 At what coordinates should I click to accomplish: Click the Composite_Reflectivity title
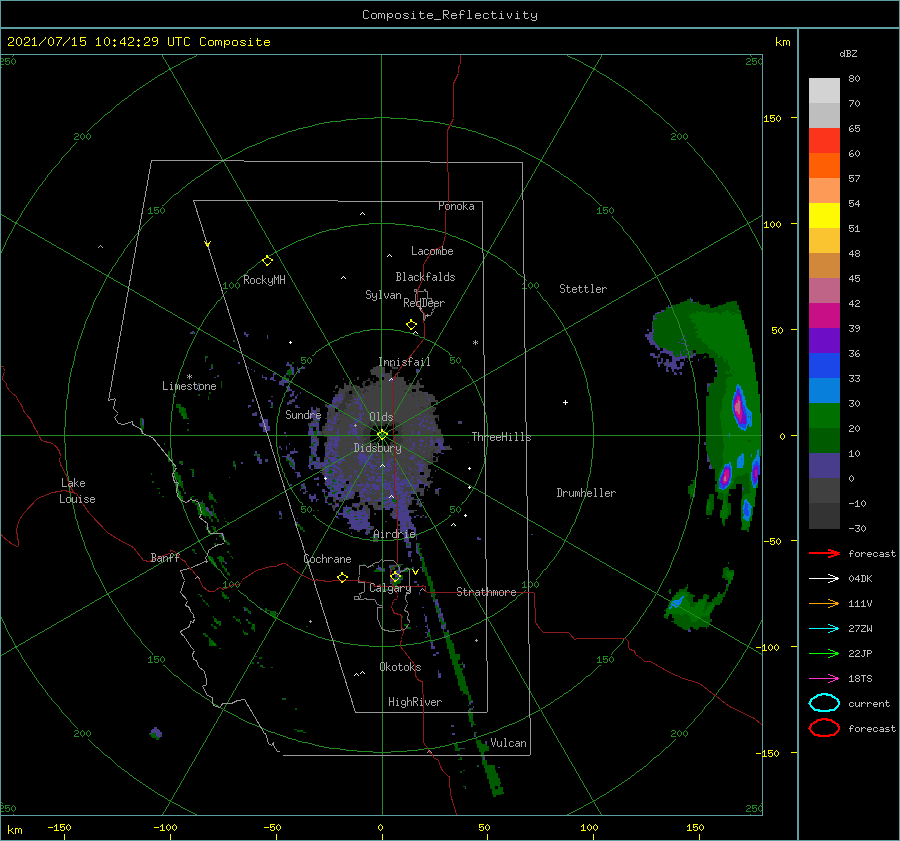[450, 15]
